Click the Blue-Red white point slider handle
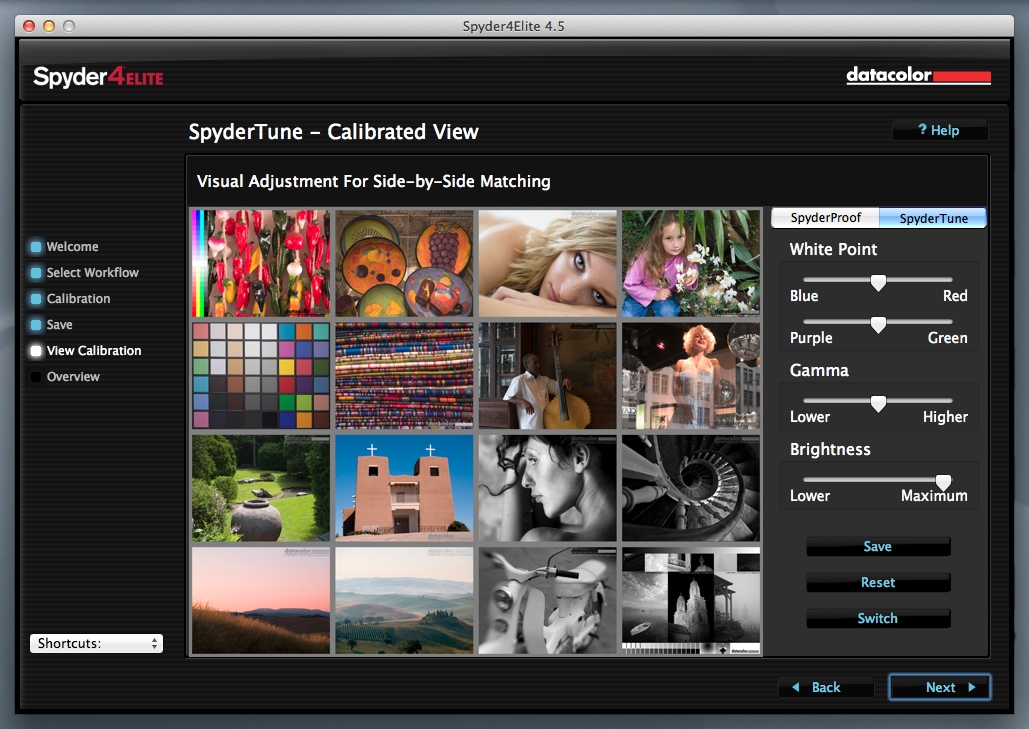The image size is (1029, 729). pos(878,282)
